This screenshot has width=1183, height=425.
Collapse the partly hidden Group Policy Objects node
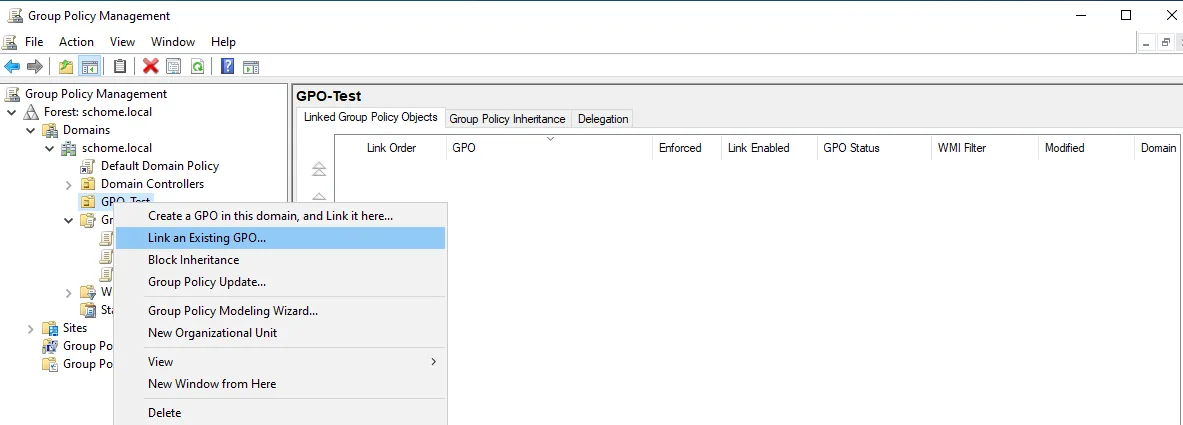(68, 220)
